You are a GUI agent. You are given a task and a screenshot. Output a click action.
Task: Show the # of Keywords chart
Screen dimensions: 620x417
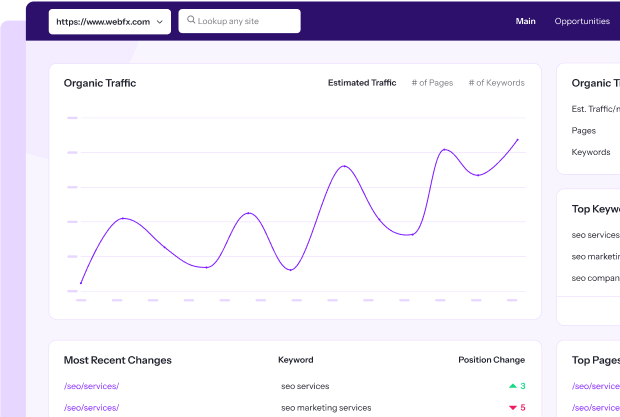496,83
